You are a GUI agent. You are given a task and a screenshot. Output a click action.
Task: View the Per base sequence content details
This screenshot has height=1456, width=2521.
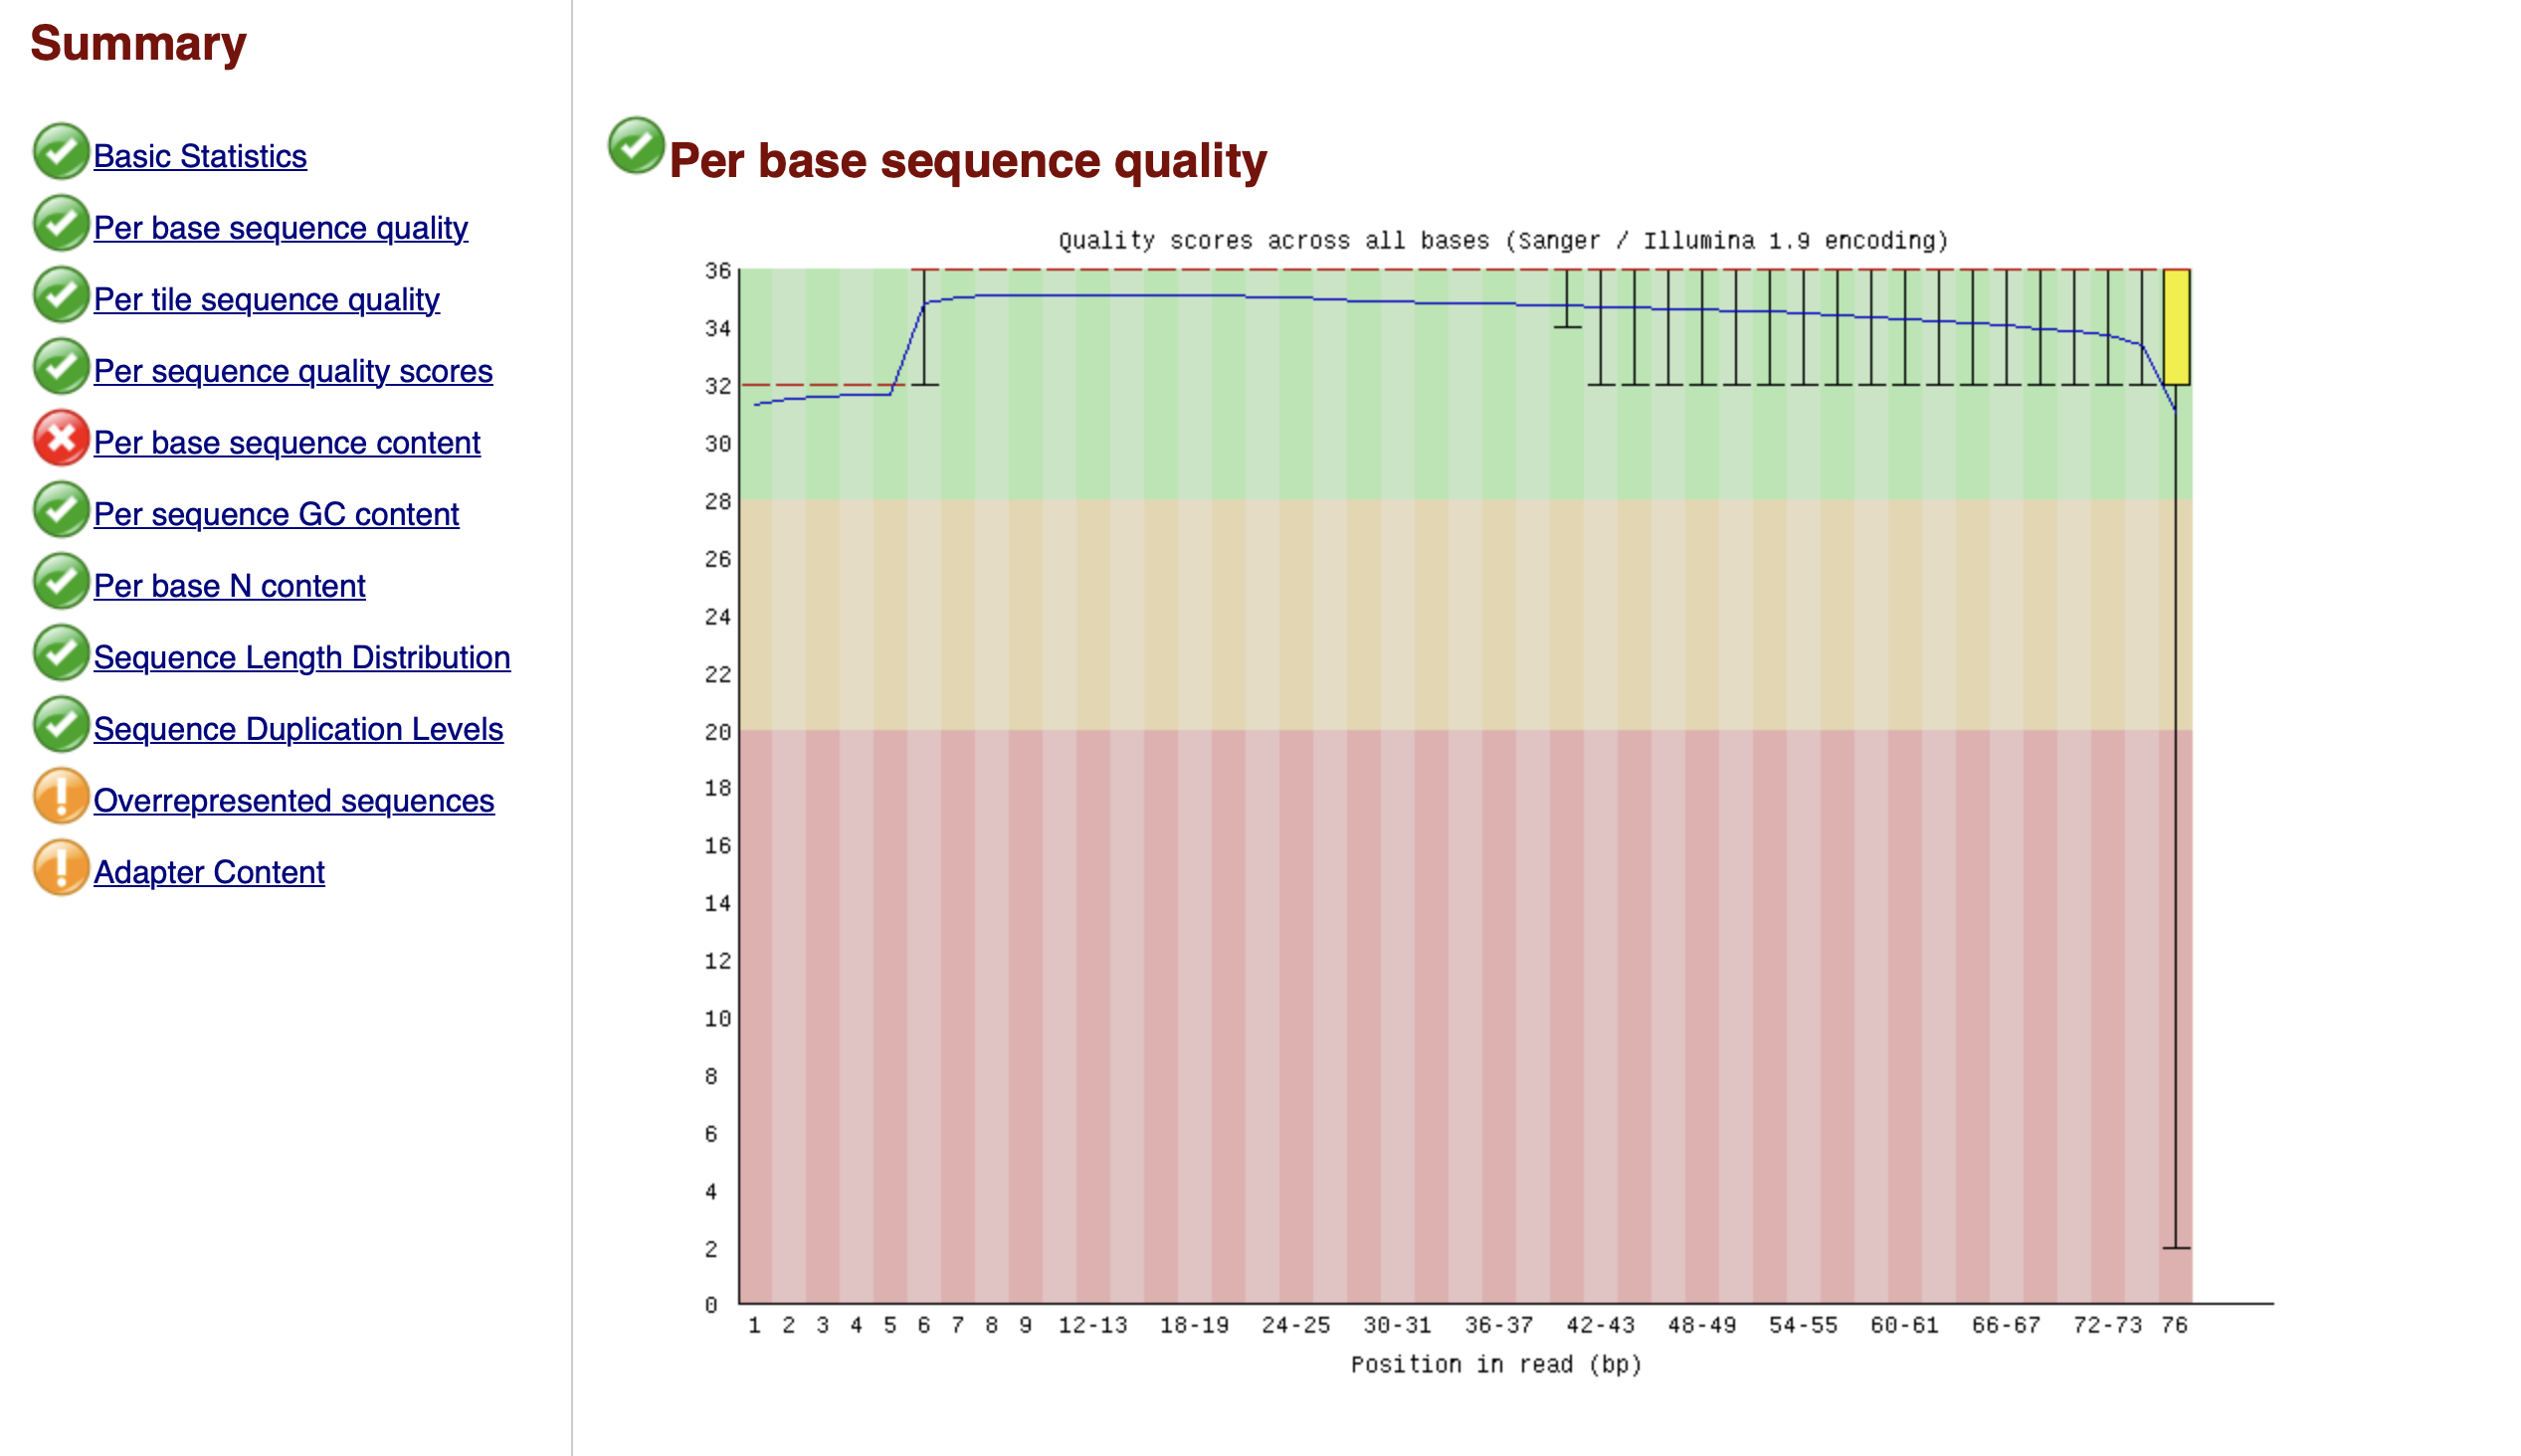287,443
